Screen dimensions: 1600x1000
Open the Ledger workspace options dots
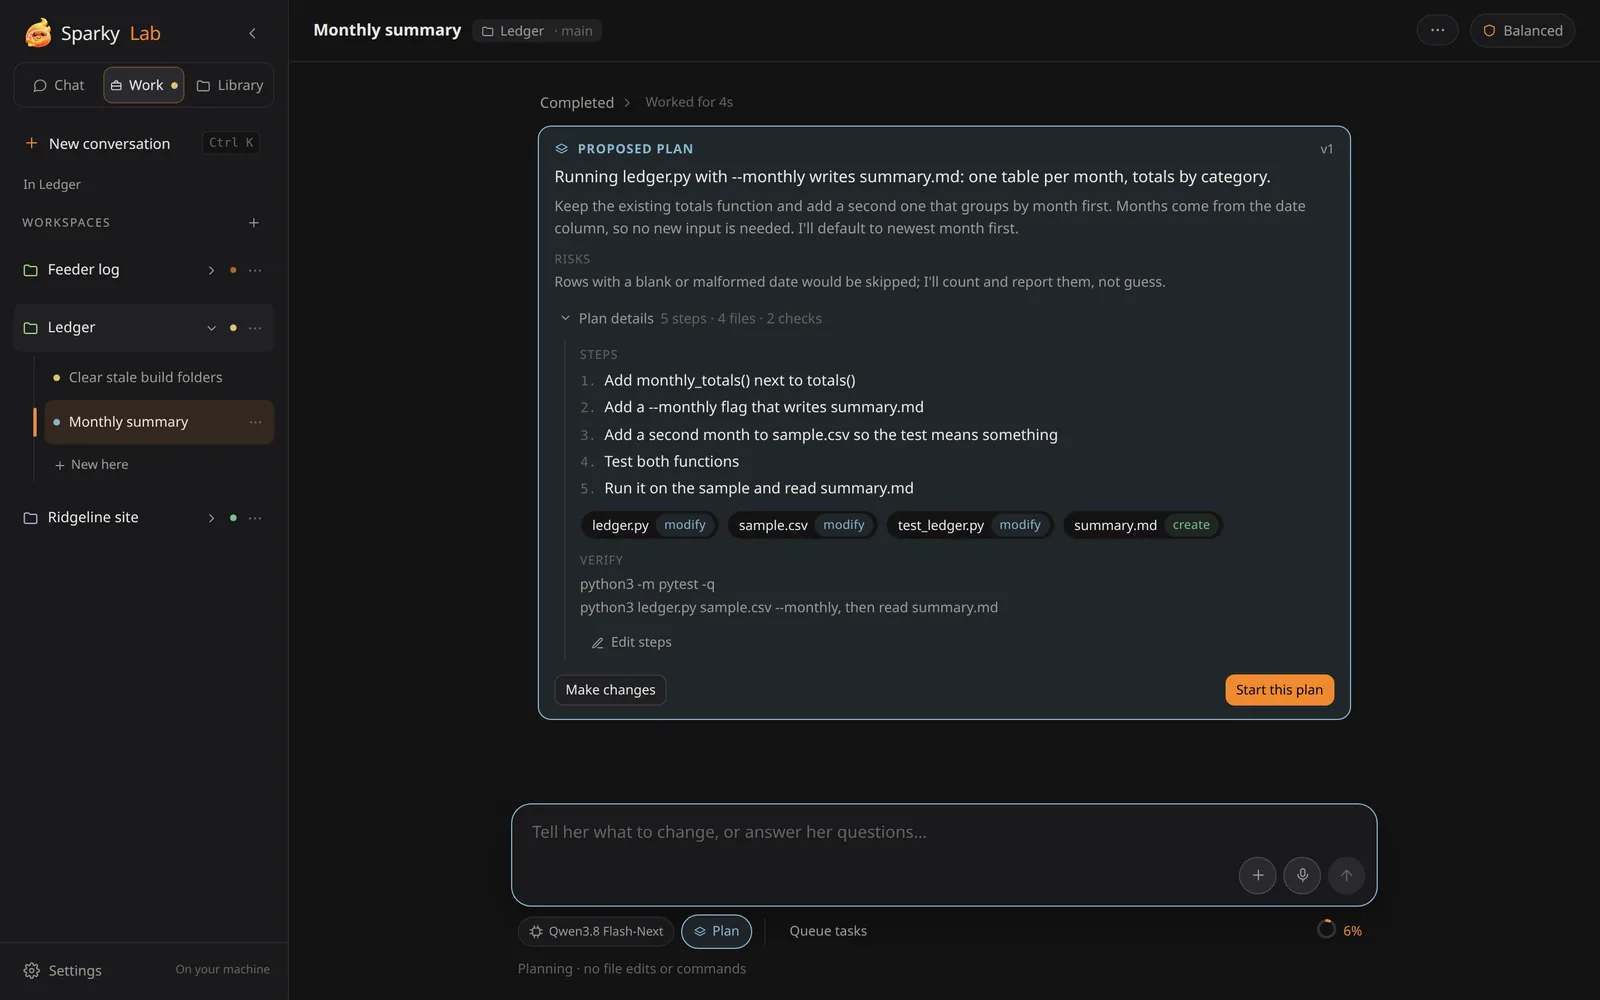click(255, 328)
